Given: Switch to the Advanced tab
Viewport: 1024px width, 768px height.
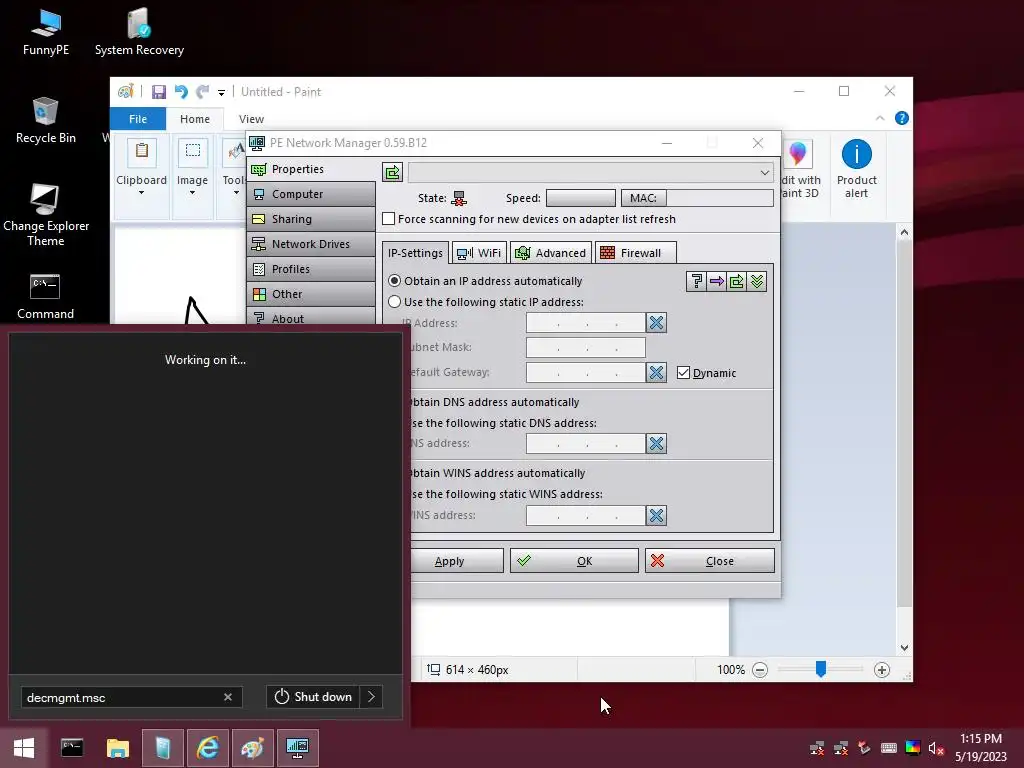Looking at the screenshot, I should coord(551,253).
